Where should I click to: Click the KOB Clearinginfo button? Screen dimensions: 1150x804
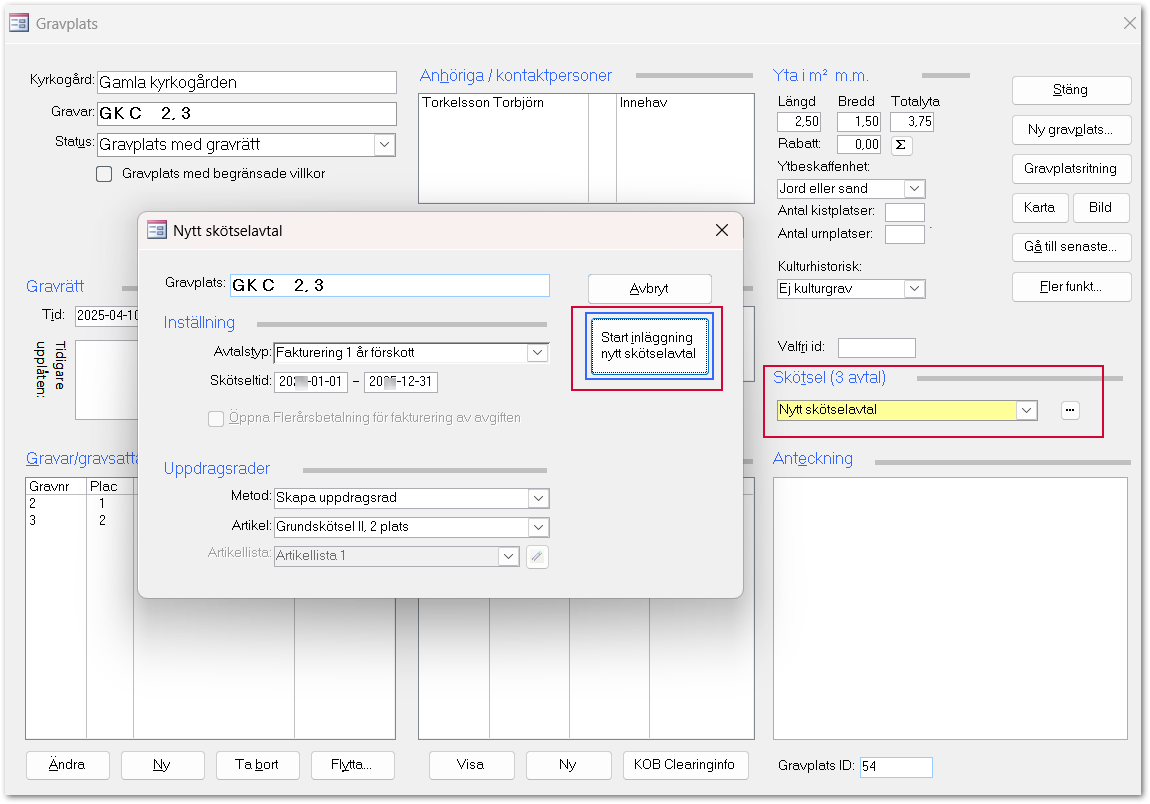(684, 765)
